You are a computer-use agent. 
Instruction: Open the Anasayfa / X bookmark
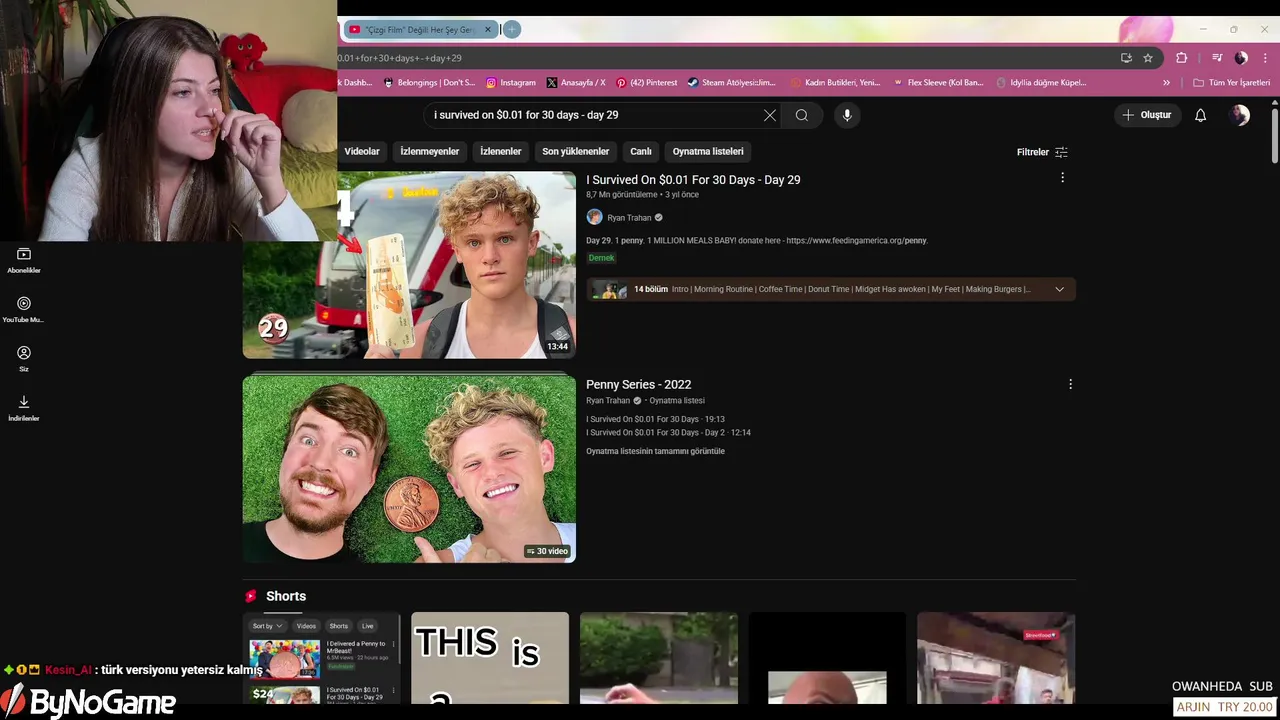(x=576, y=83)
